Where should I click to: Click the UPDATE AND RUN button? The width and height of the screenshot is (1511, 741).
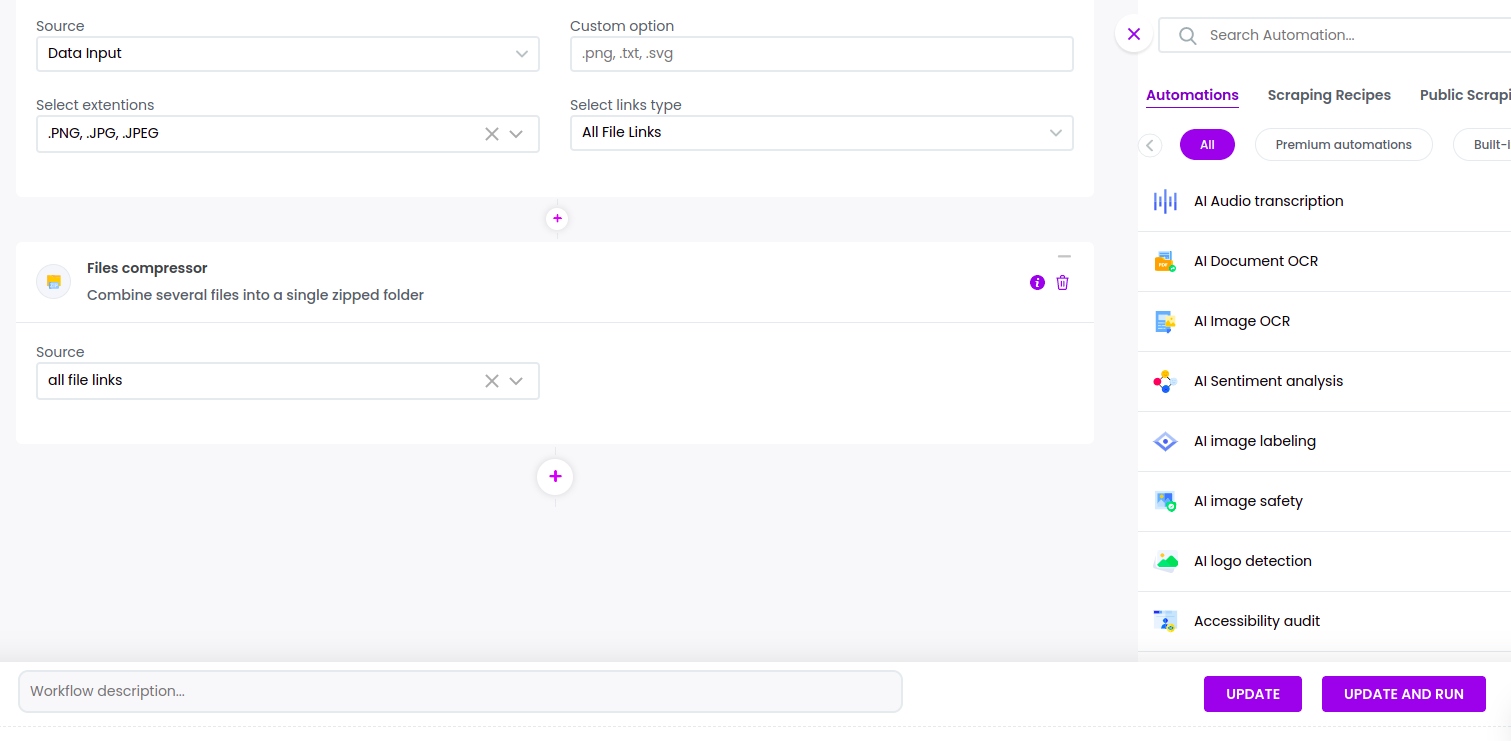tap(1404, 693)
